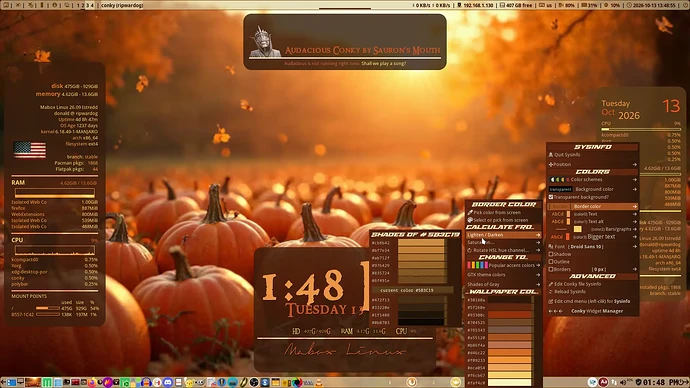Click the firefox 887MiB RAM row
Viewport: 690px width, 388px height.
(x=55, y=208)
